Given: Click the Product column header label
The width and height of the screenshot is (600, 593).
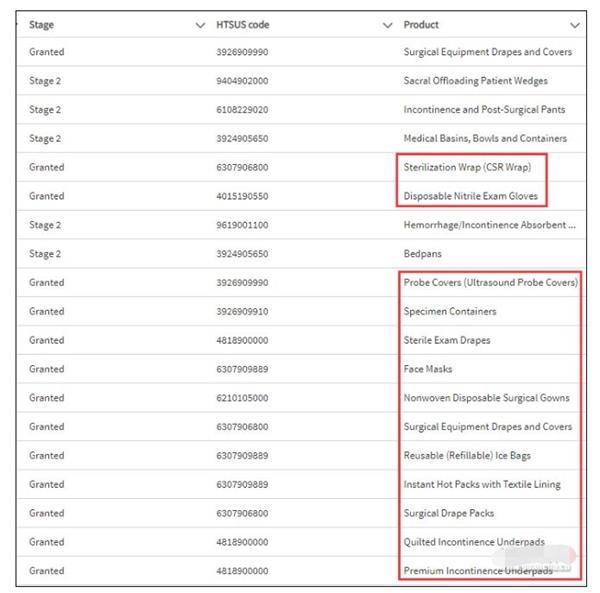Looking at the screenshot, I should (421, 25).
